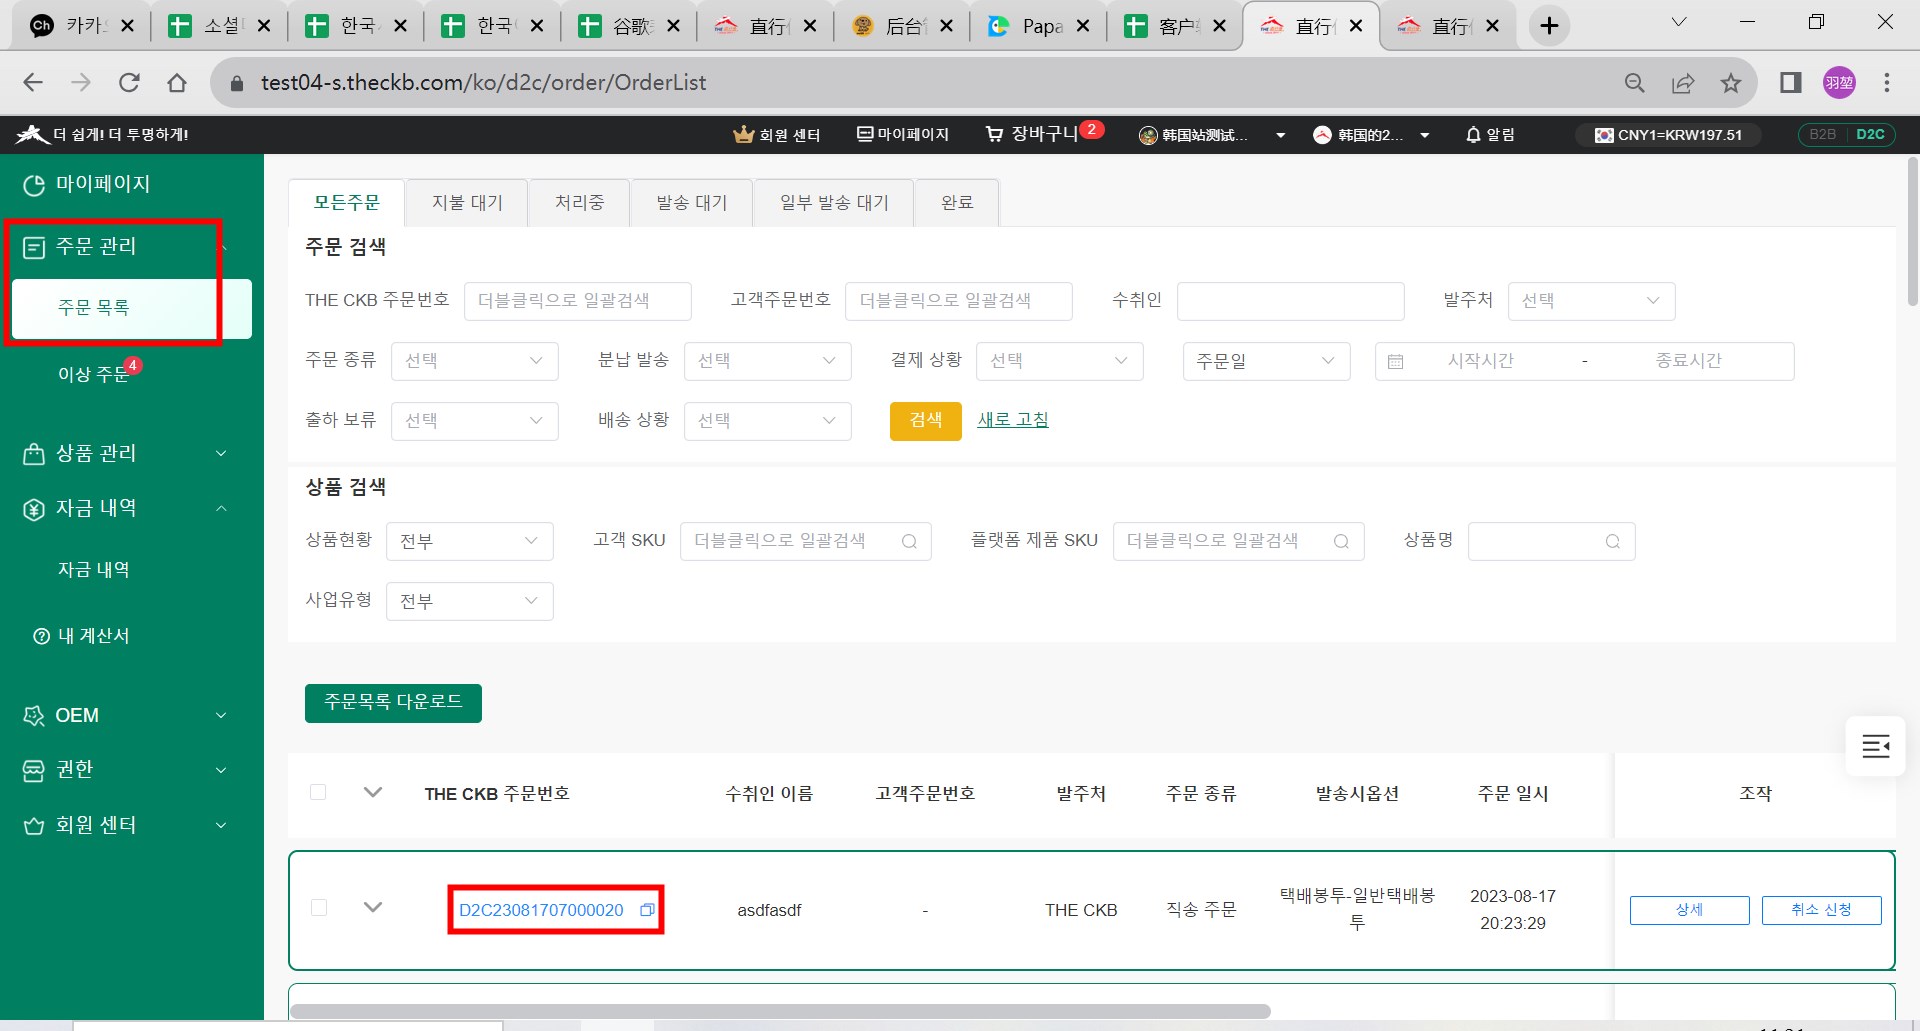Click 새로 고침 reset link
Image resolution: width=1920 pixels, height=1031 pixels.
(x=1012, y=420)
